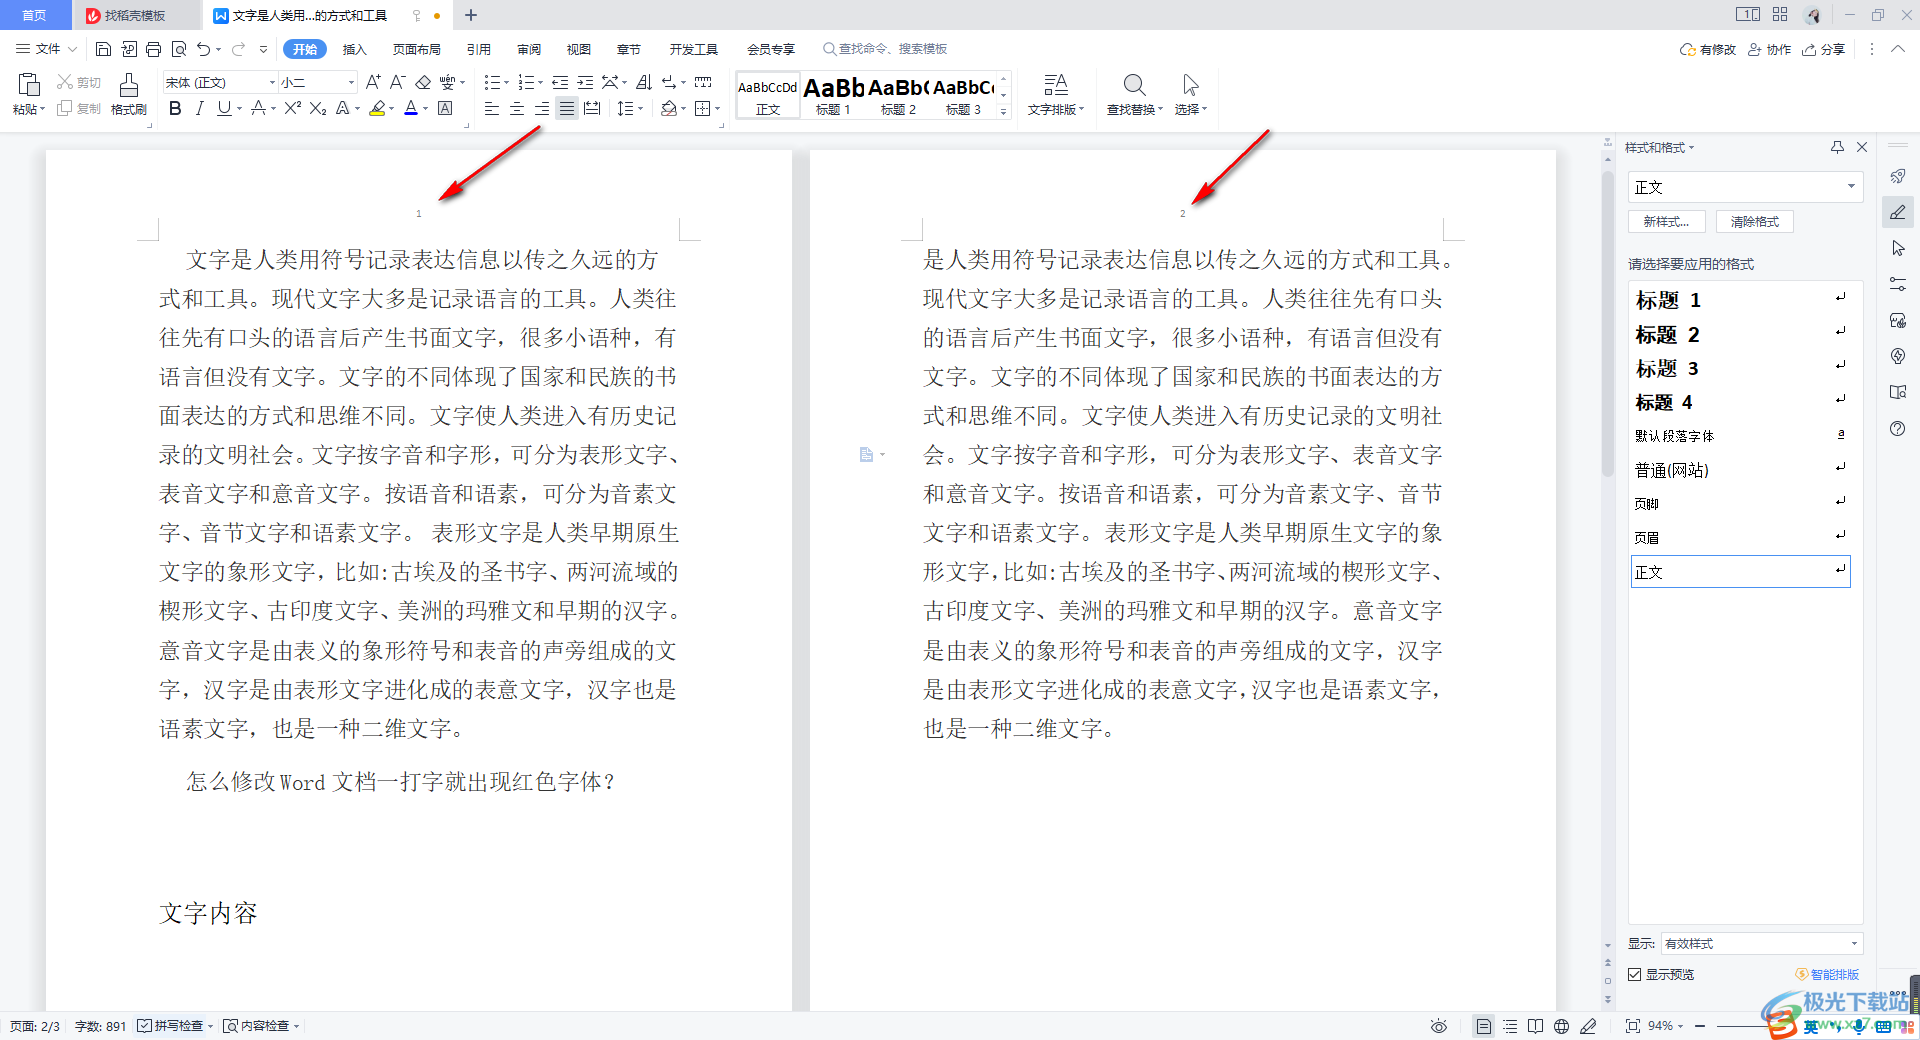Add a character border to text

(x=446, y=108)
